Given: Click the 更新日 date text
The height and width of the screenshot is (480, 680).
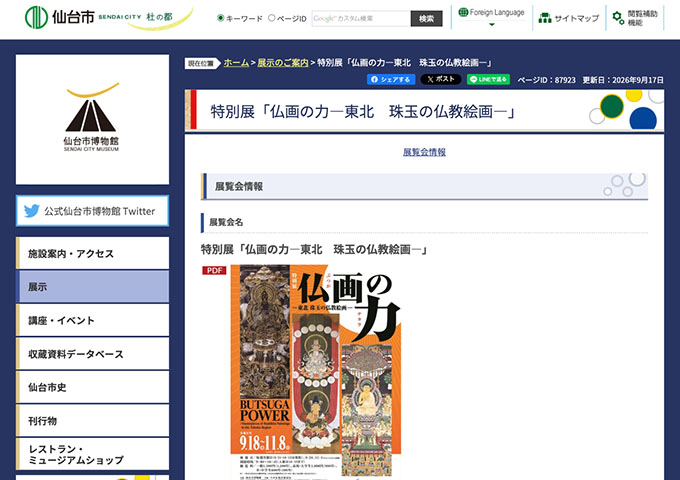Looking at the screenshot, I should coord(623,80).
